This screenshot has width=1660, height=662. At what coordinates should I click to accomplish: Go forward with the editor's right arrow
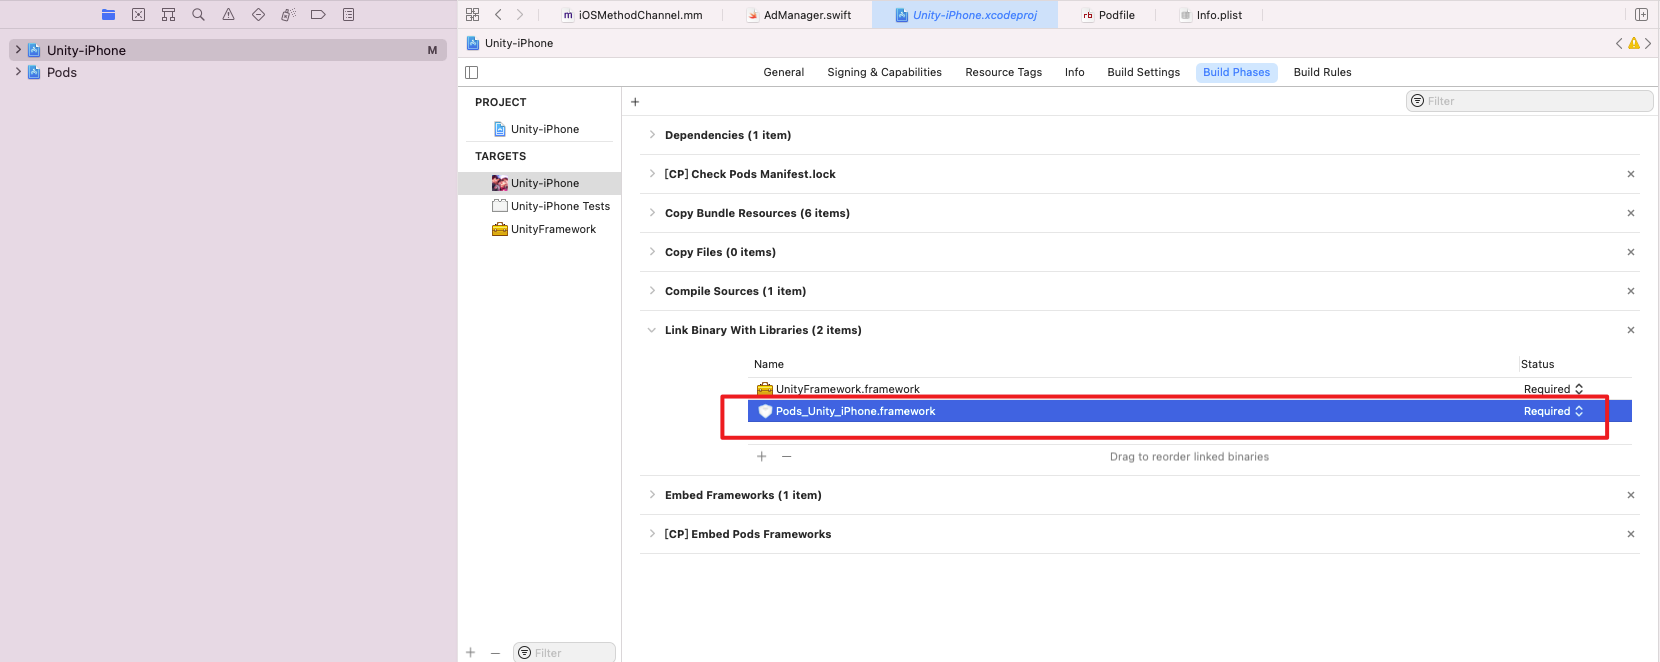[520, 15]
